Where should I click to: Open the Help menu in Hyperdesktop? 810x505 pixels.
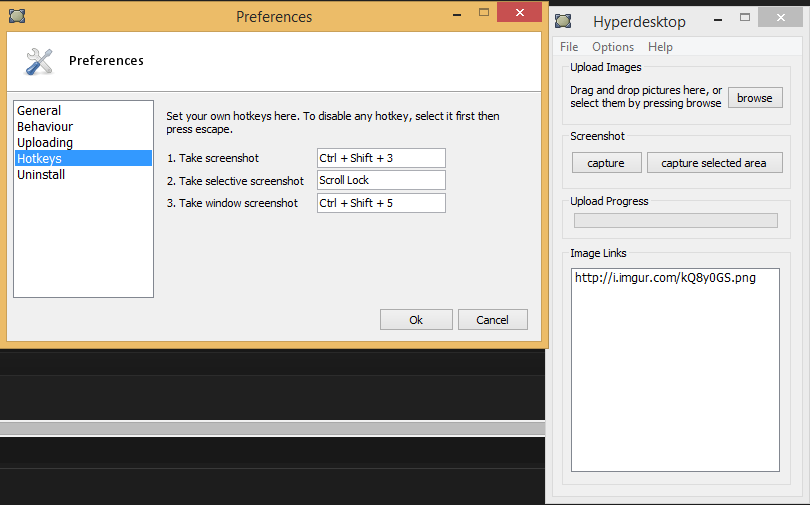click(660, 47)
